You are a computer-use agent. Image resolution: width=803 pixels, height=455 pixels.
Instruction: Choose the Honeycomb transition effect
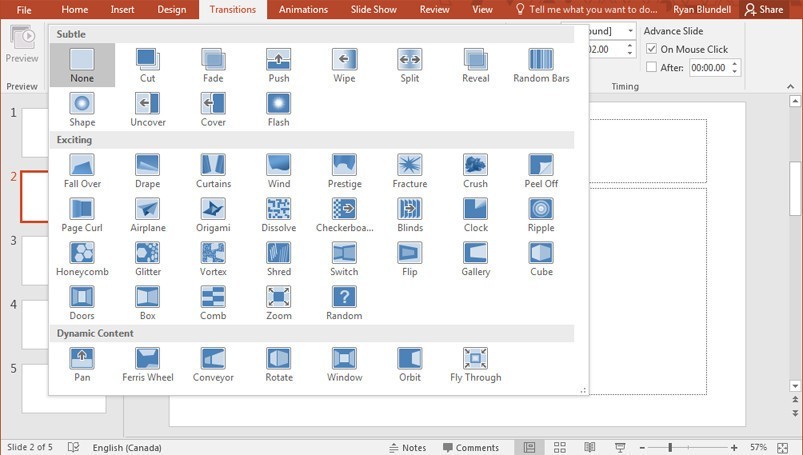tap(82, 259)
